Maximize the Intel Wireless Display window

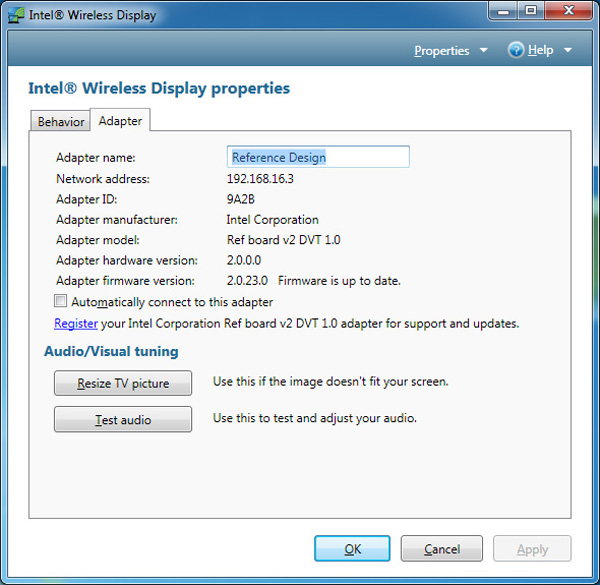[531, 11]
